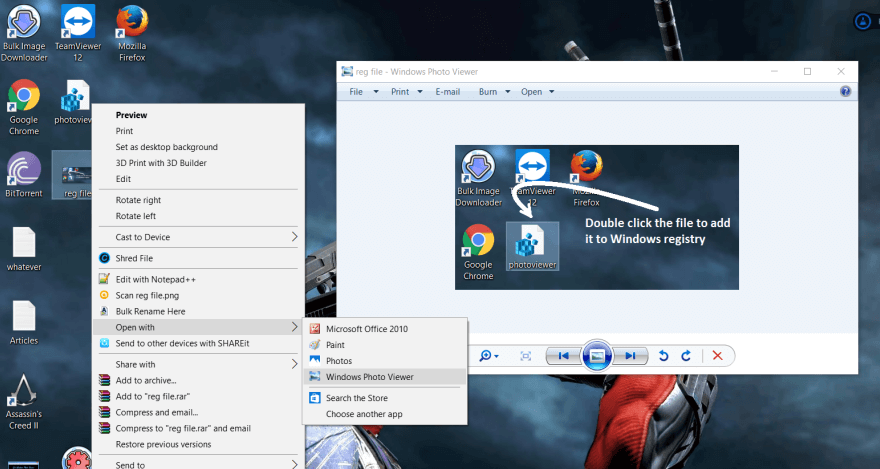Expand Open with submenu arrow

[x=294, y=327]
